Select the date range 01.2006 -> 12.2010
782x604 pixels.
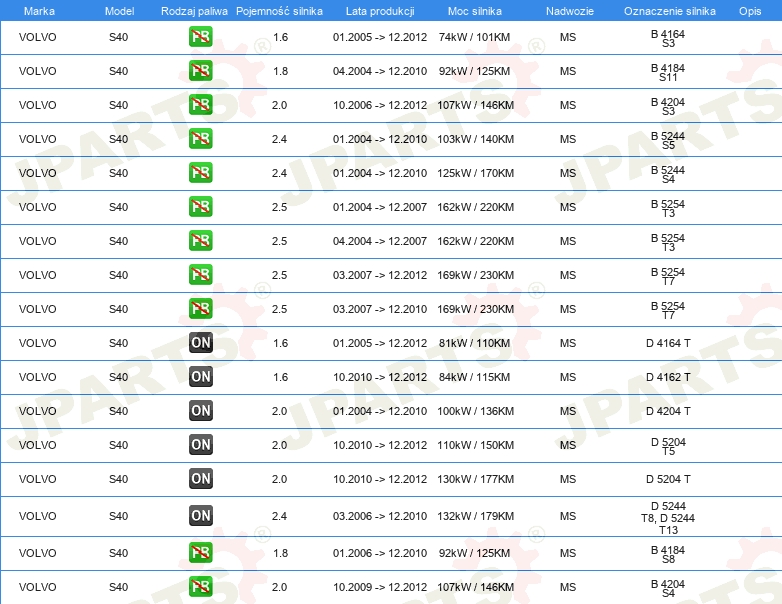(x=380, y=553)
